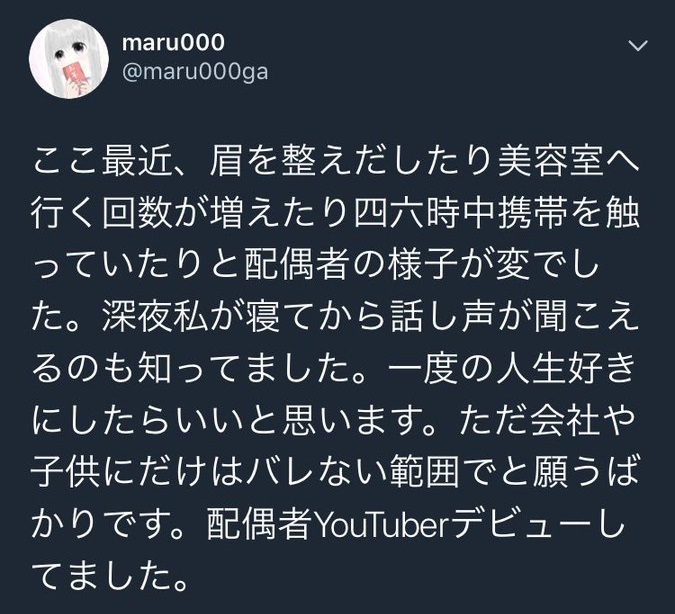The width and height of the screenshot is (675, 614).
Task: Click the final line てました。
Action: (x=111, y=576)
